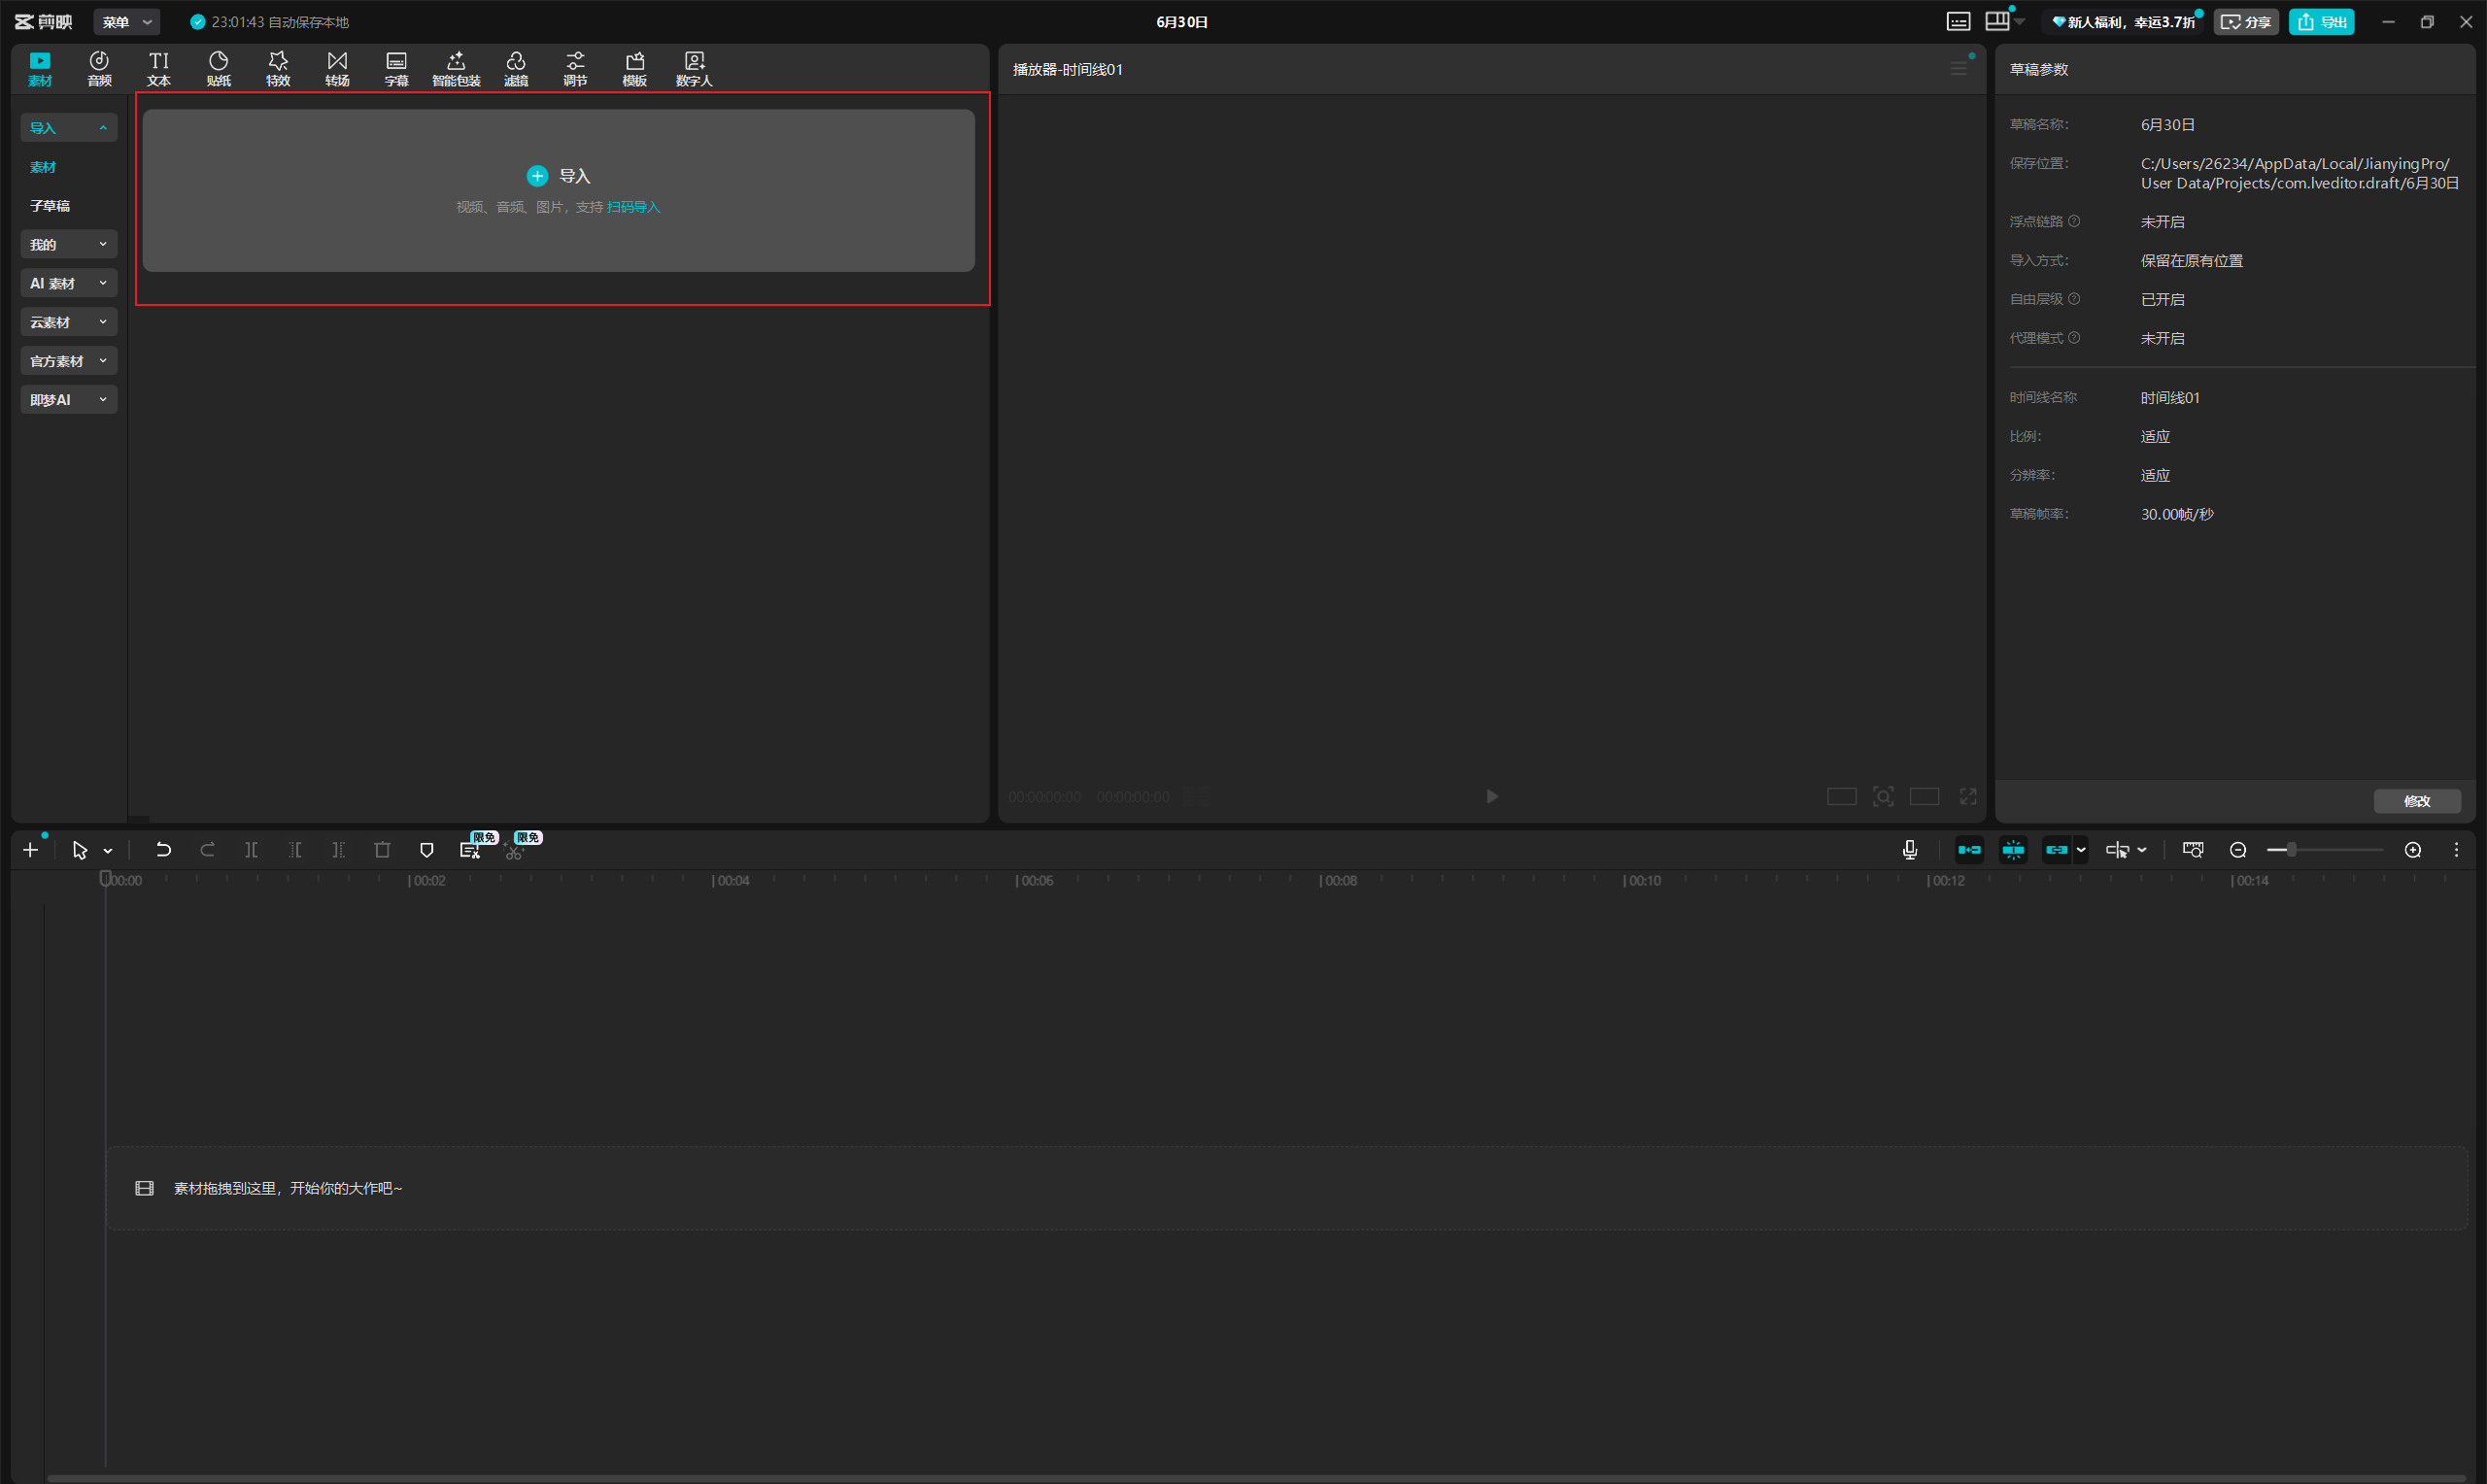Click the timeline zoom slider handle

(2290, 850)
